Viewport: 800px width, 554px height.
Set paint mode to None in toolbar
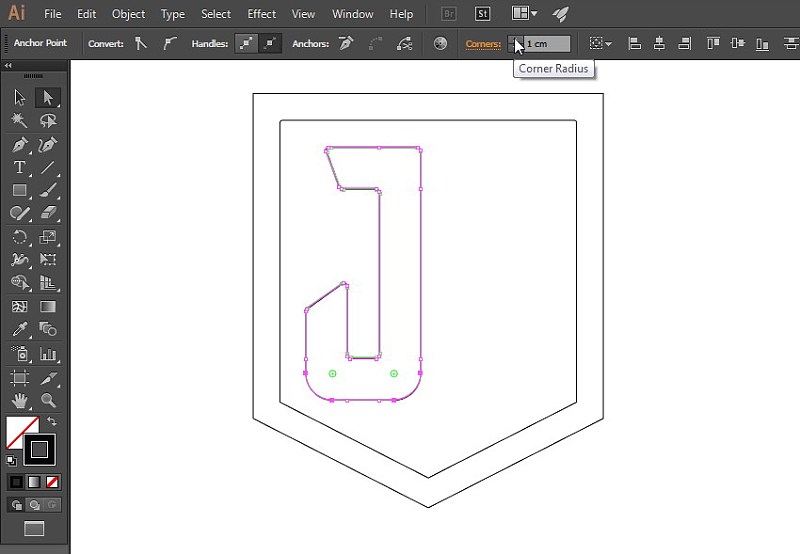(53, 482)
